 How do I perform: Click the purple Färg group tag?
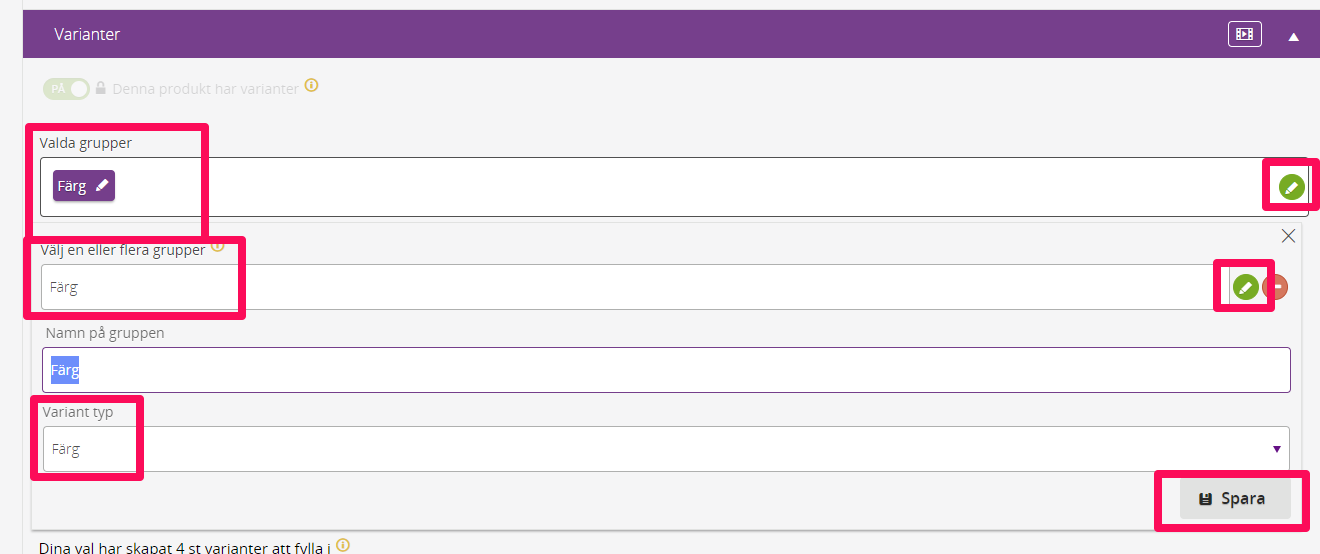pyautogui.click(x=84, y=186)
